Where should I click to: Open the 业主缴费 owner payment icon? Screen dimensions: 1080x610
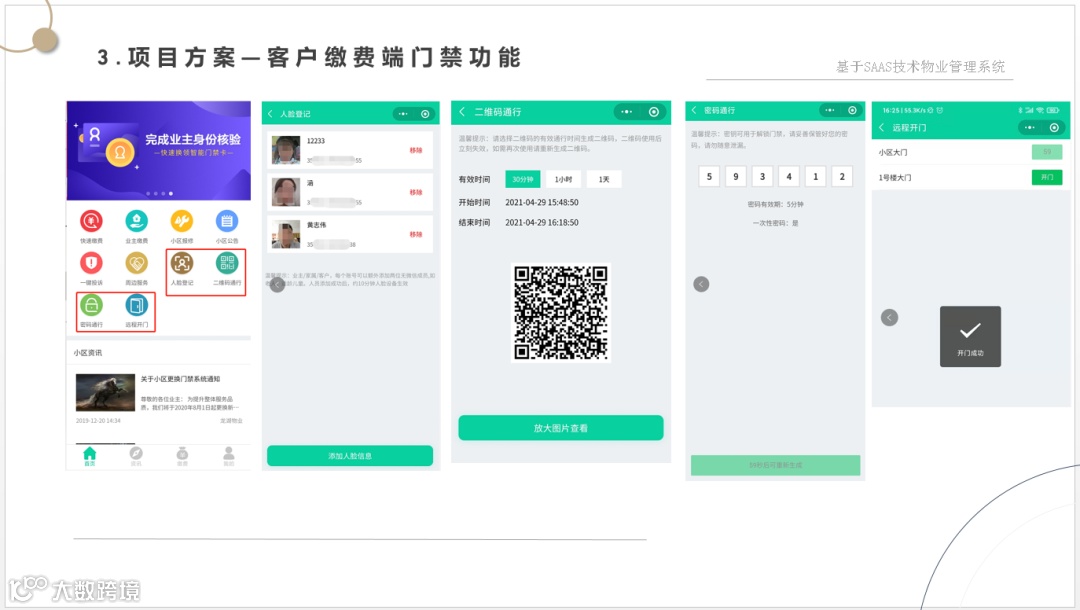coord(136,221)
